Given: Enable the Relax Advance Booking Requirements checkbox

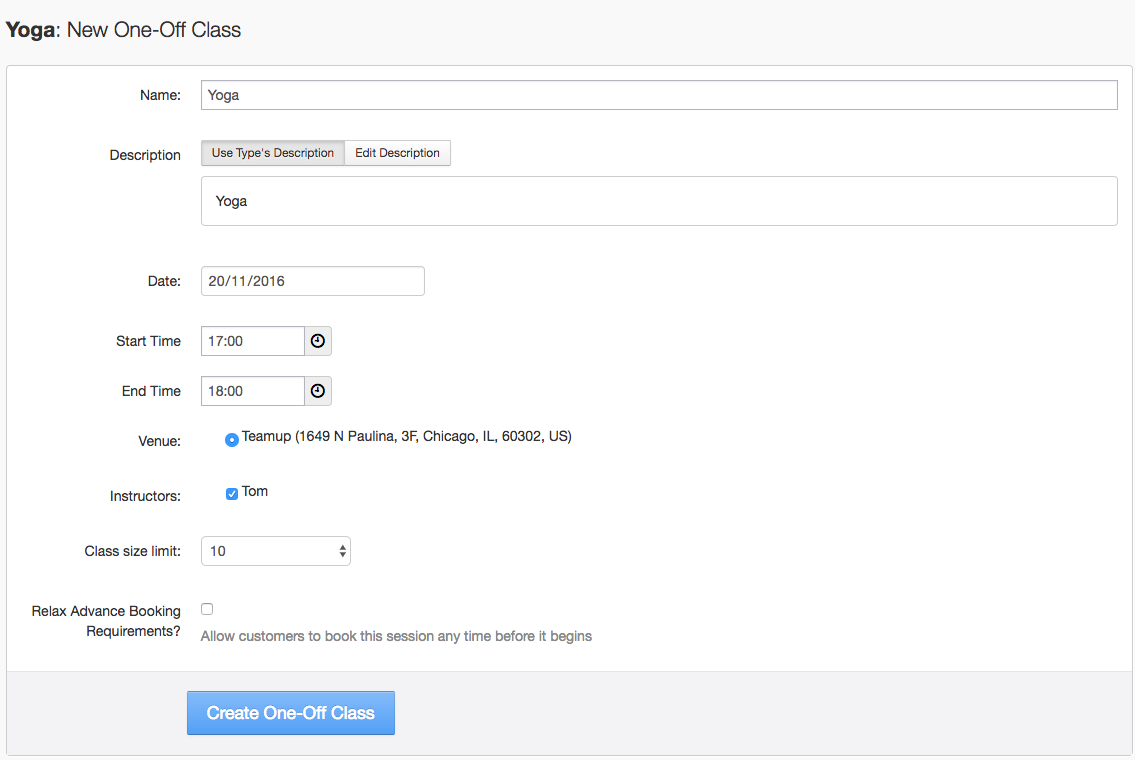Looking at the screenshot, I should (207, 608).
